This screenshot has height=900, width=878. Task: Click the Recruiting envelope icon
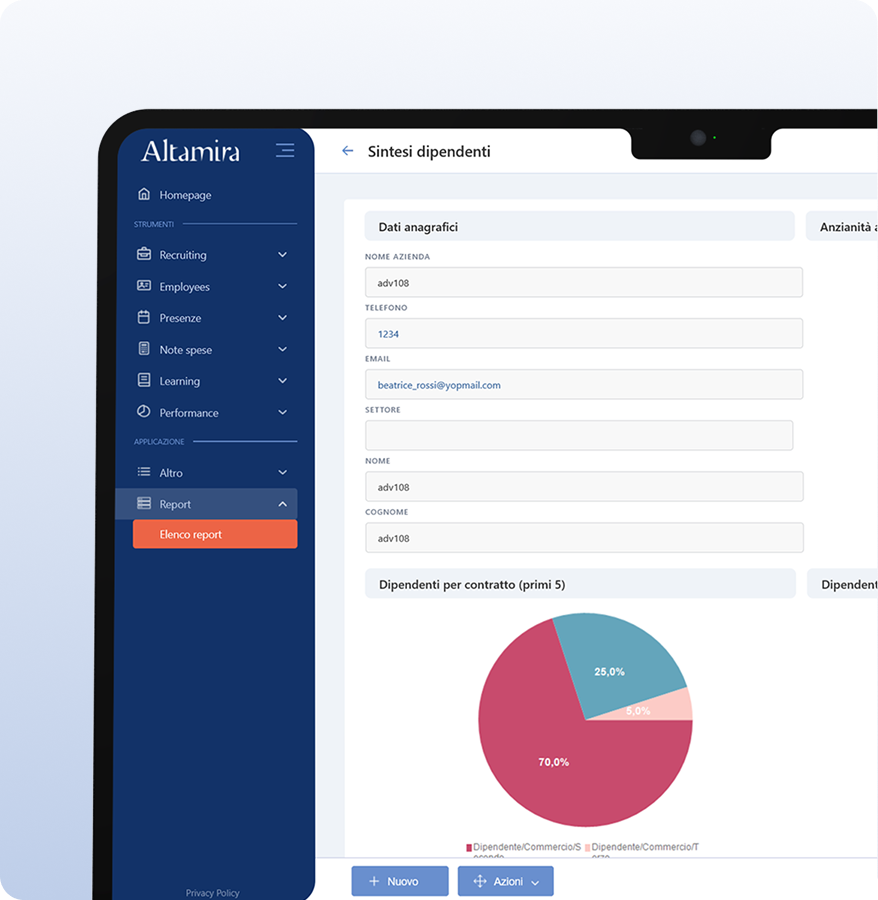144,255
